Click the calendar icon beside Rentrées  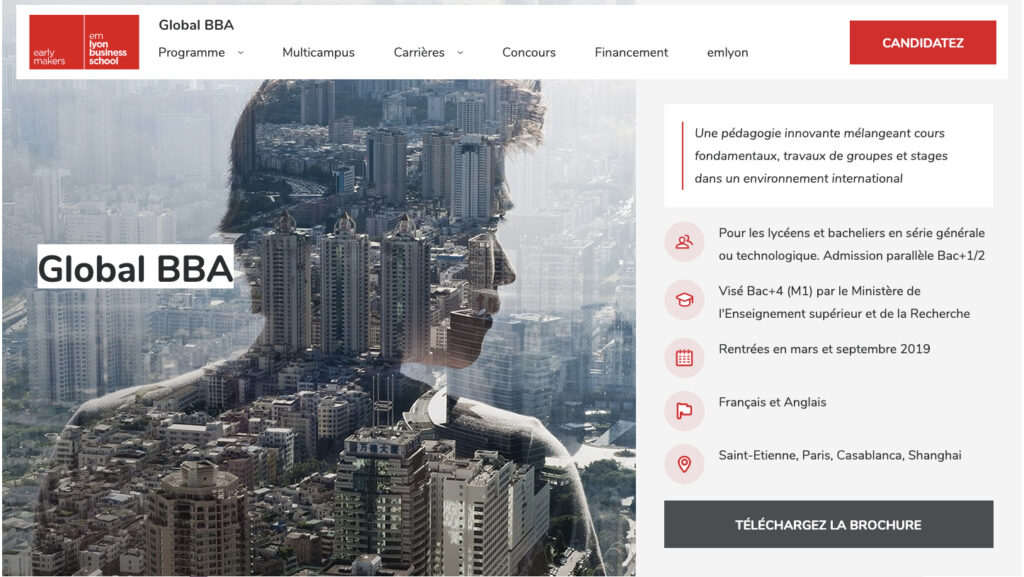point(684,358)
